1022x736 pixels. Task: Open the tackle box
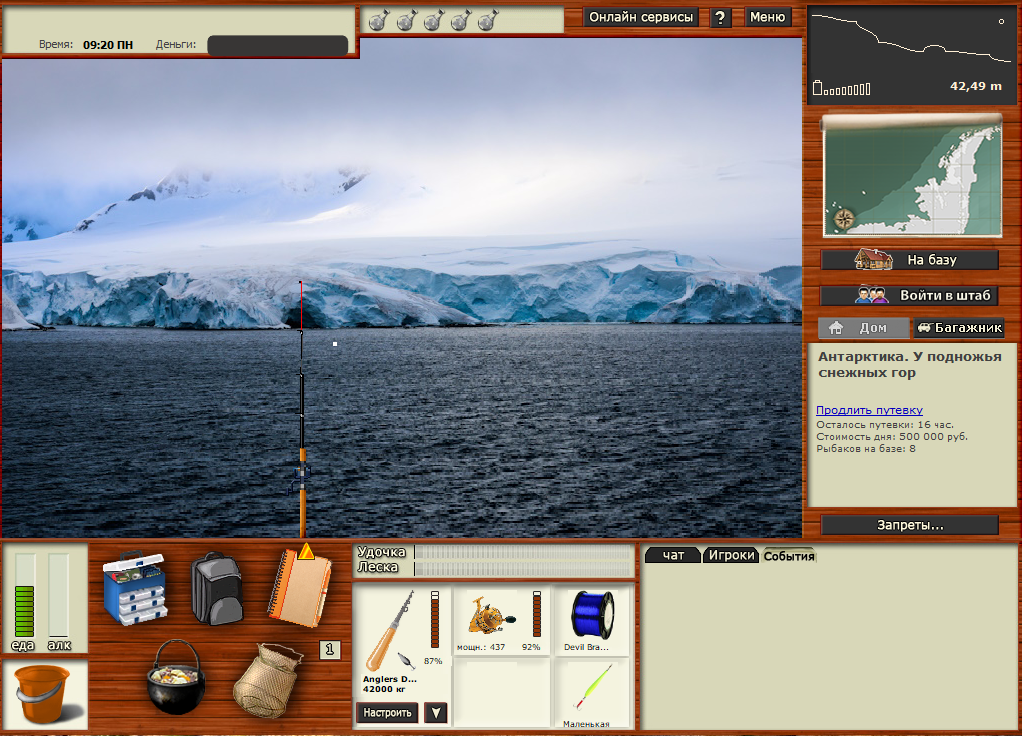134,587
